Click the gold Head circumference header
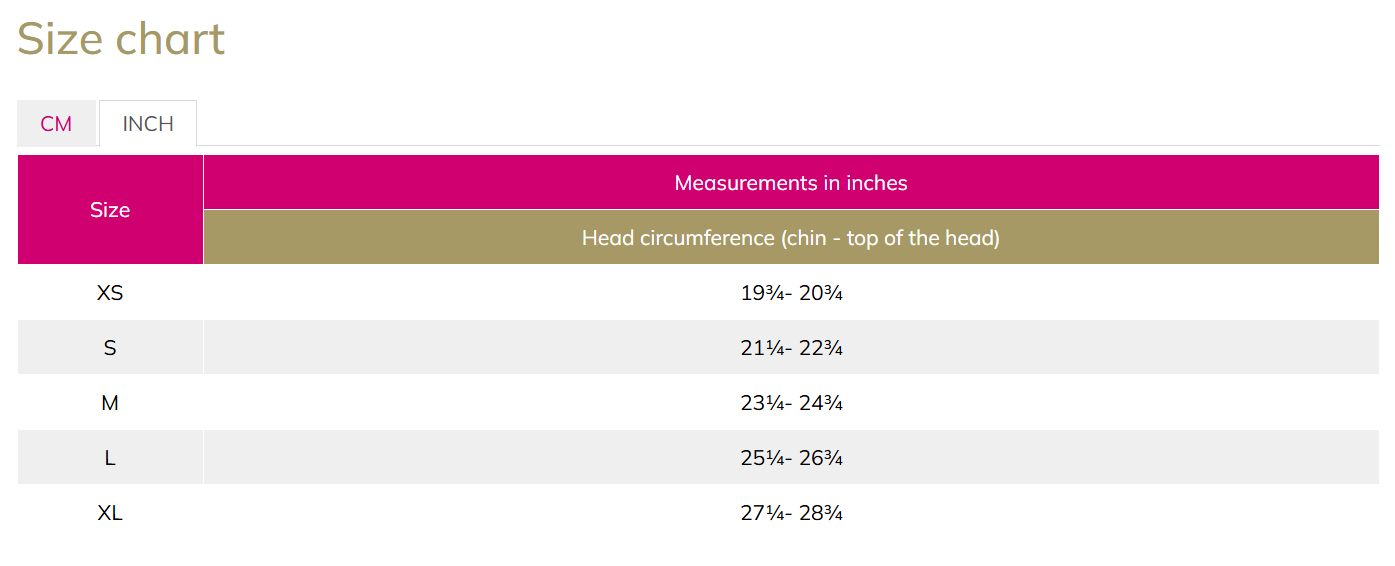 point(791,238)
